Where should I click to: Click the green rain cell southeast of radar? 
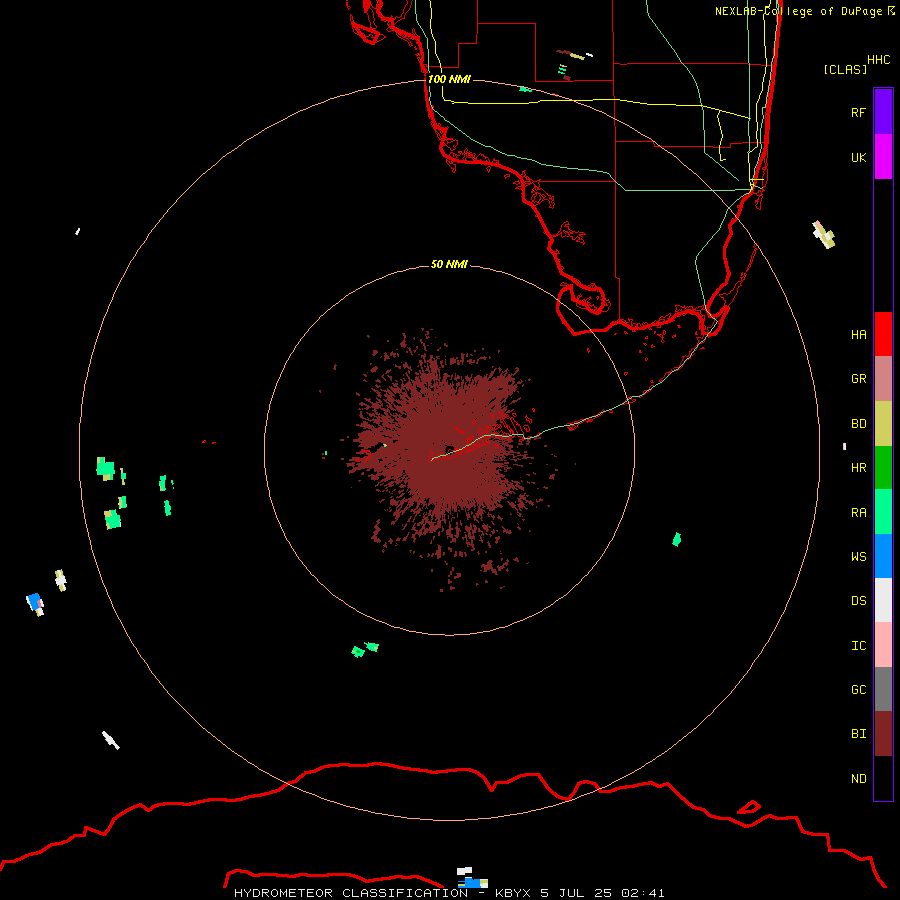pos(677,540)
